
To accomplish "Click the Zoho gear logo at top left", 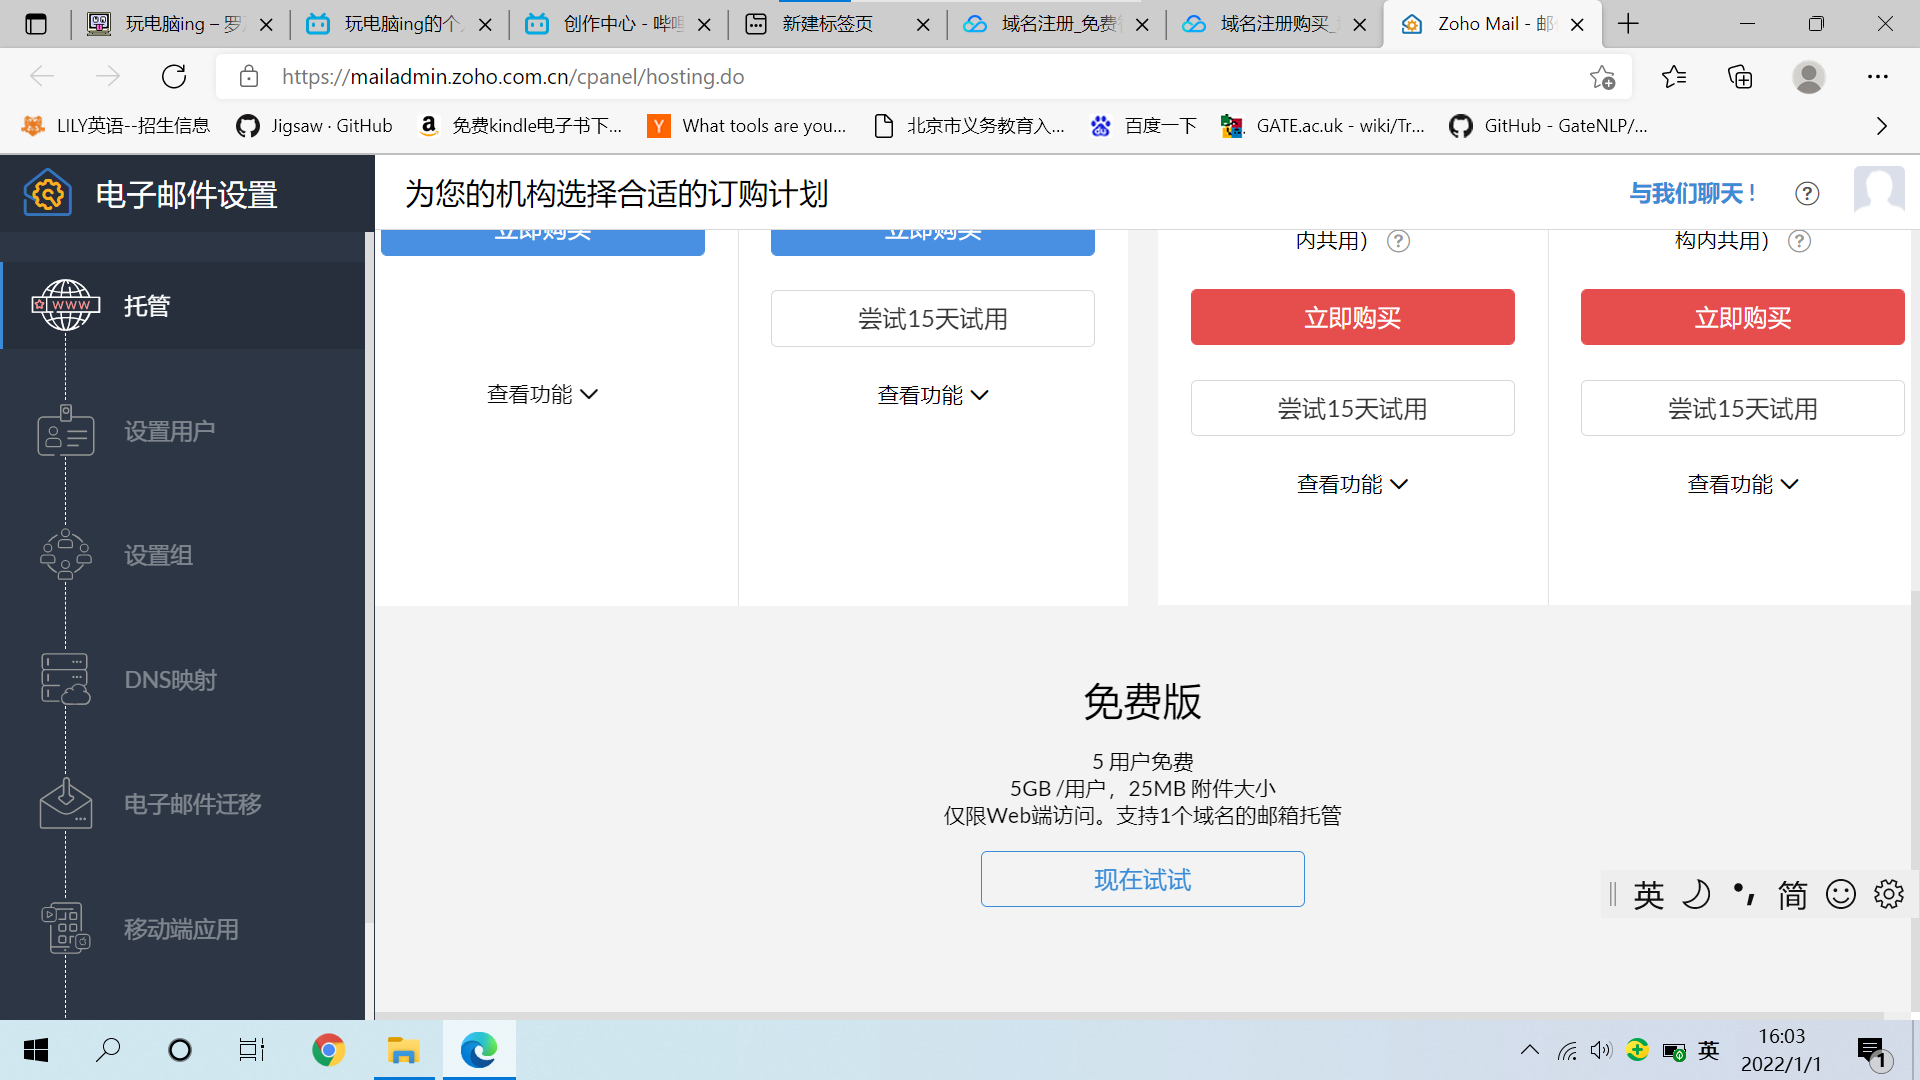I will (47, 192).
